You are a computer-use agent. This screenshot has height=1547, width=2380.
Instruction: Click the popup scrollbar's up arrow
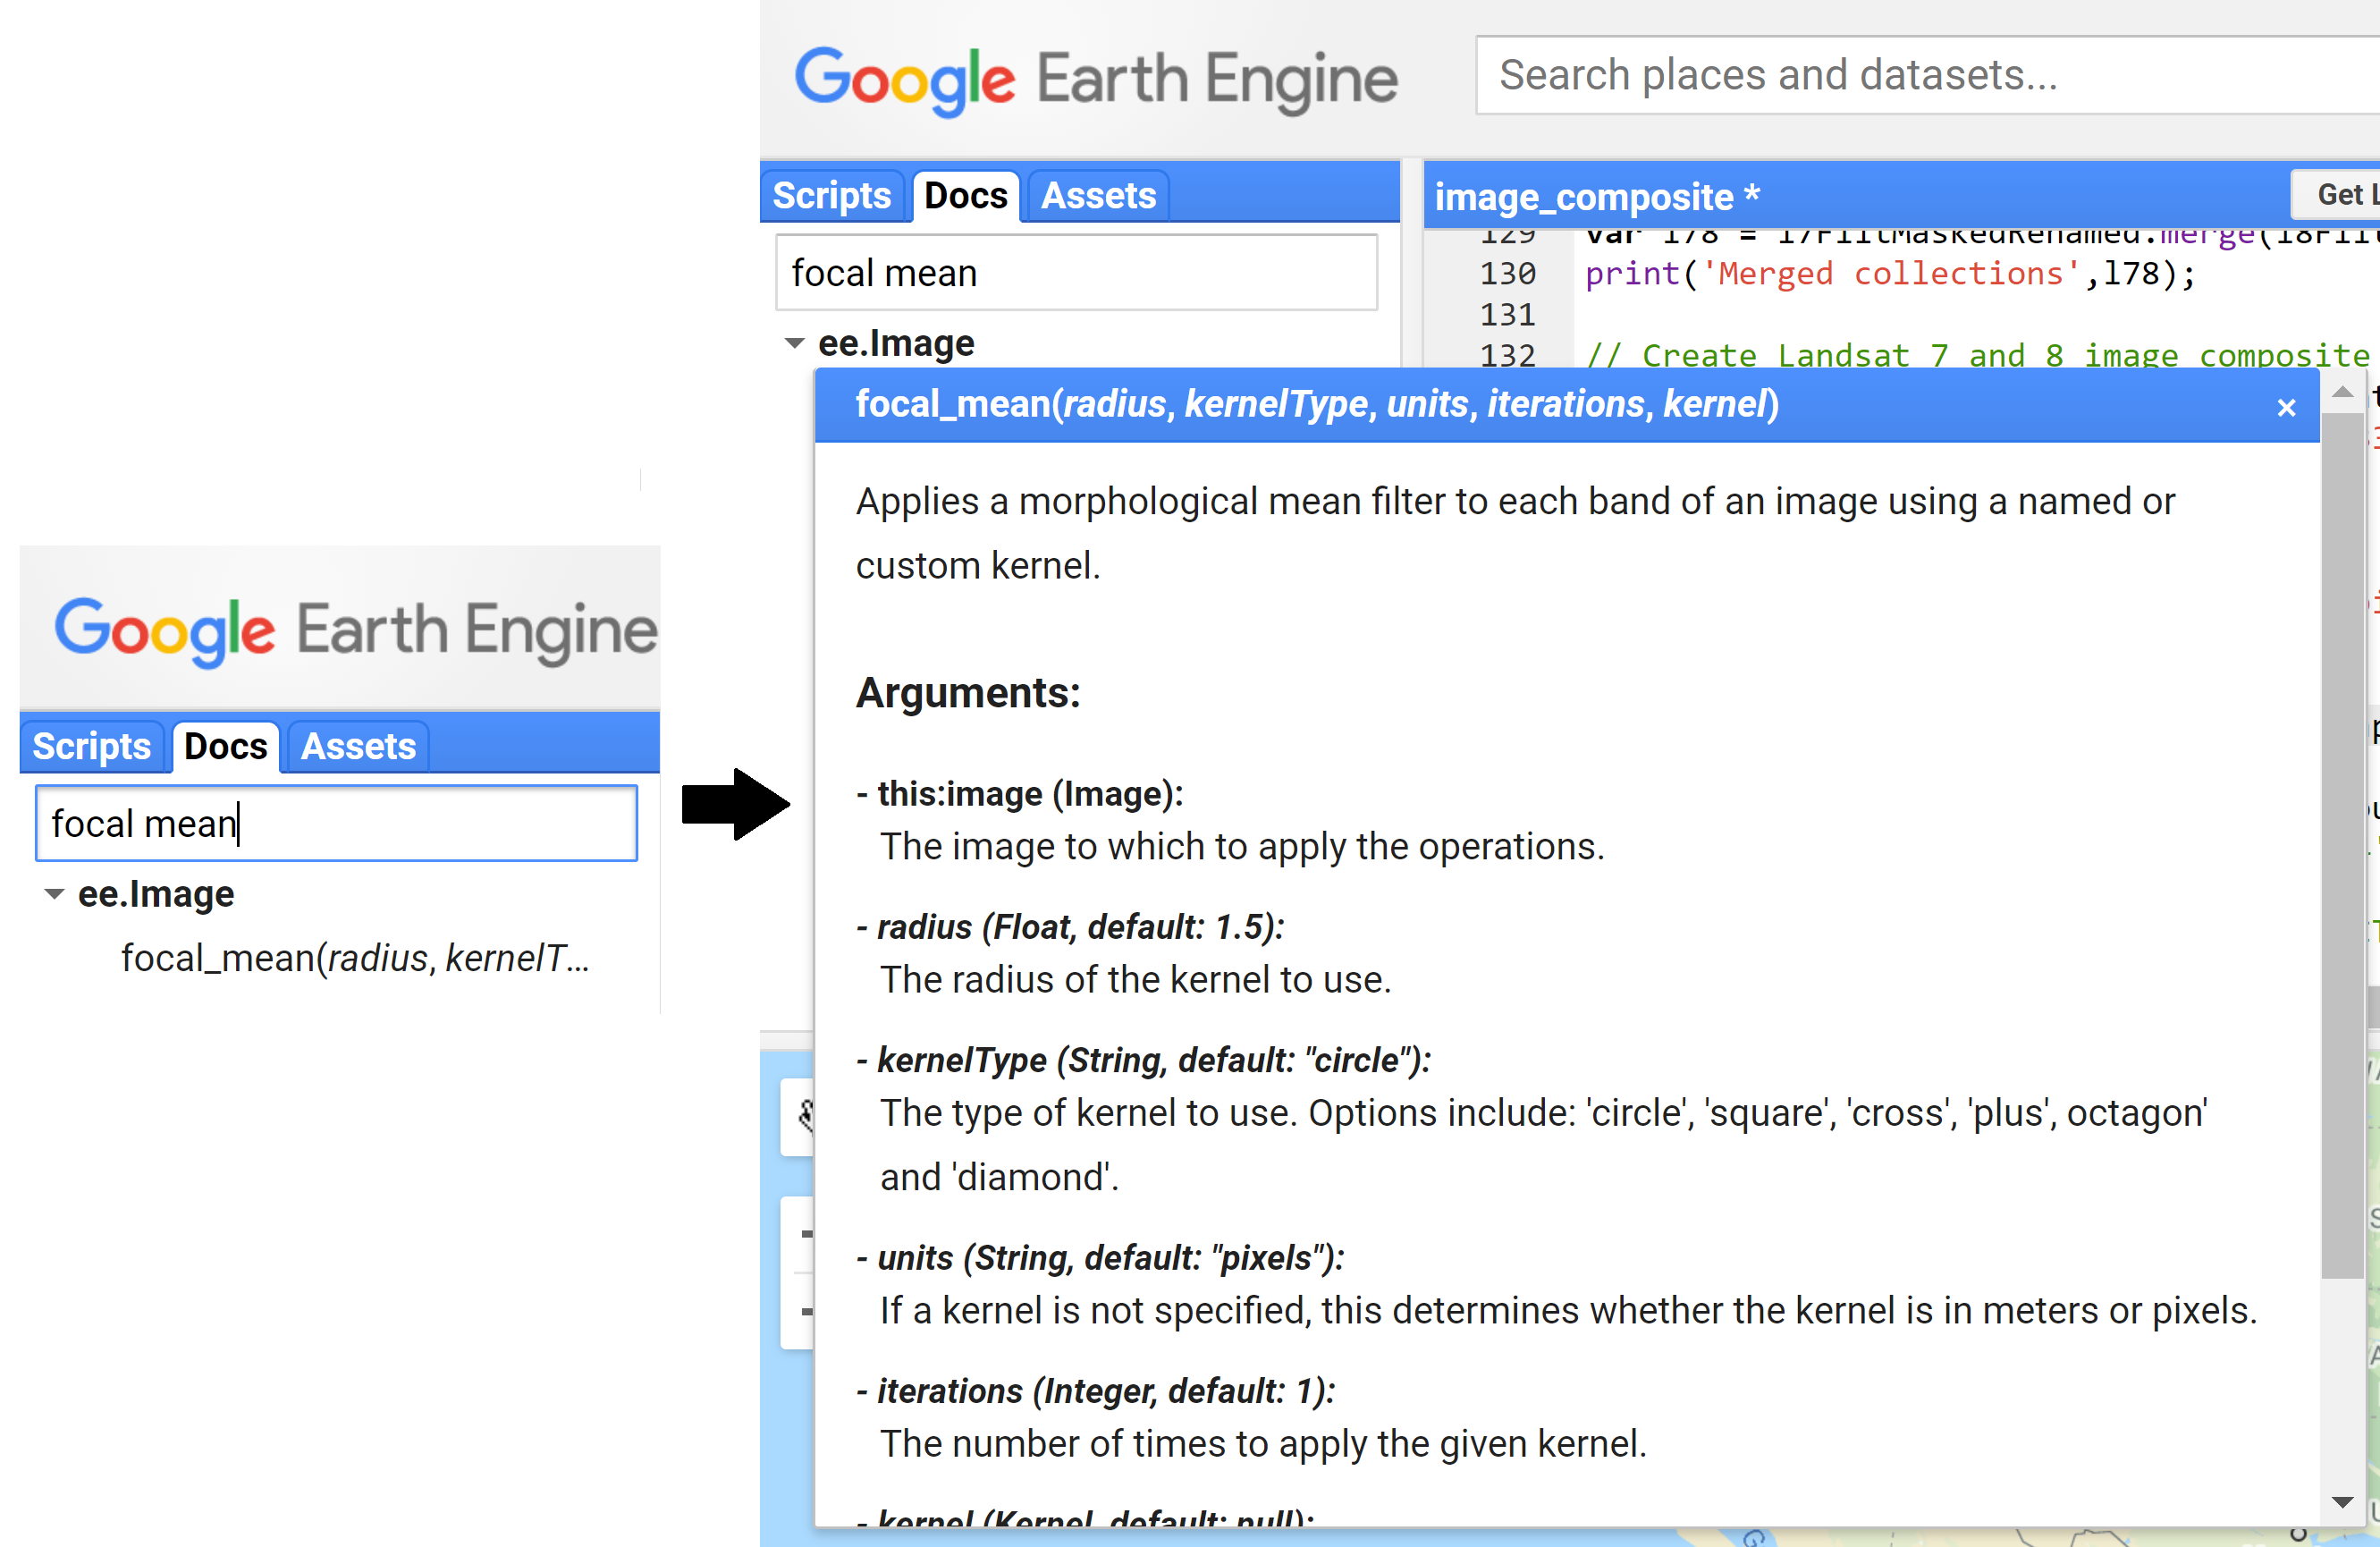coord(2342,393)
